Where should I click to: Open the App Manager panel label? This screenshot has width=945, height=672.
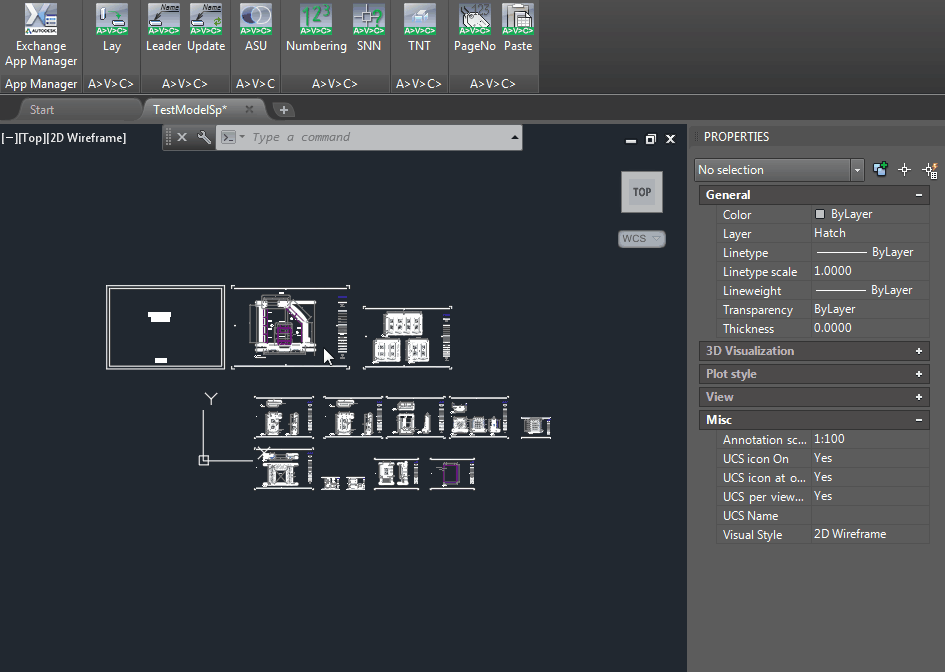pos(41,84)
